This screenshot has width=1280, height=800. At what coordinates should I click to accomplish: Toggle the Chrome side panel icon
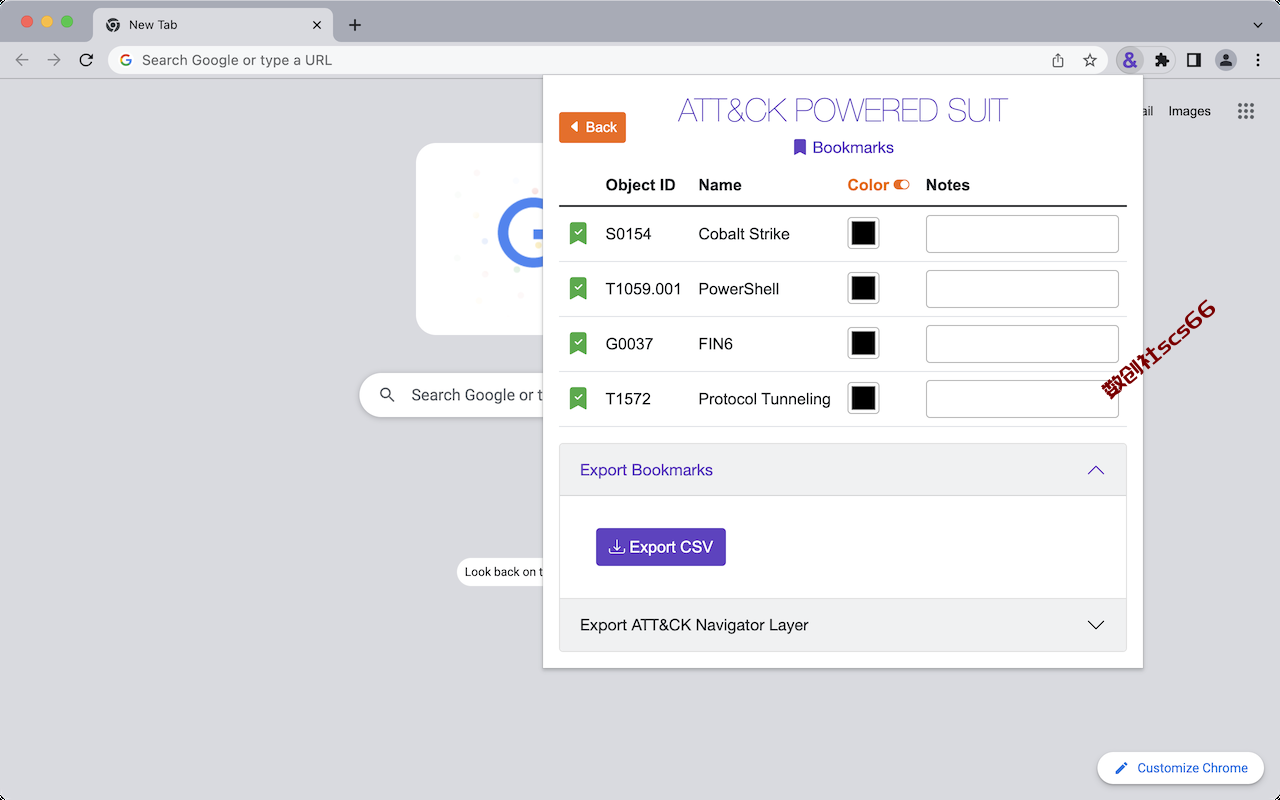[x=1193, y=60]
